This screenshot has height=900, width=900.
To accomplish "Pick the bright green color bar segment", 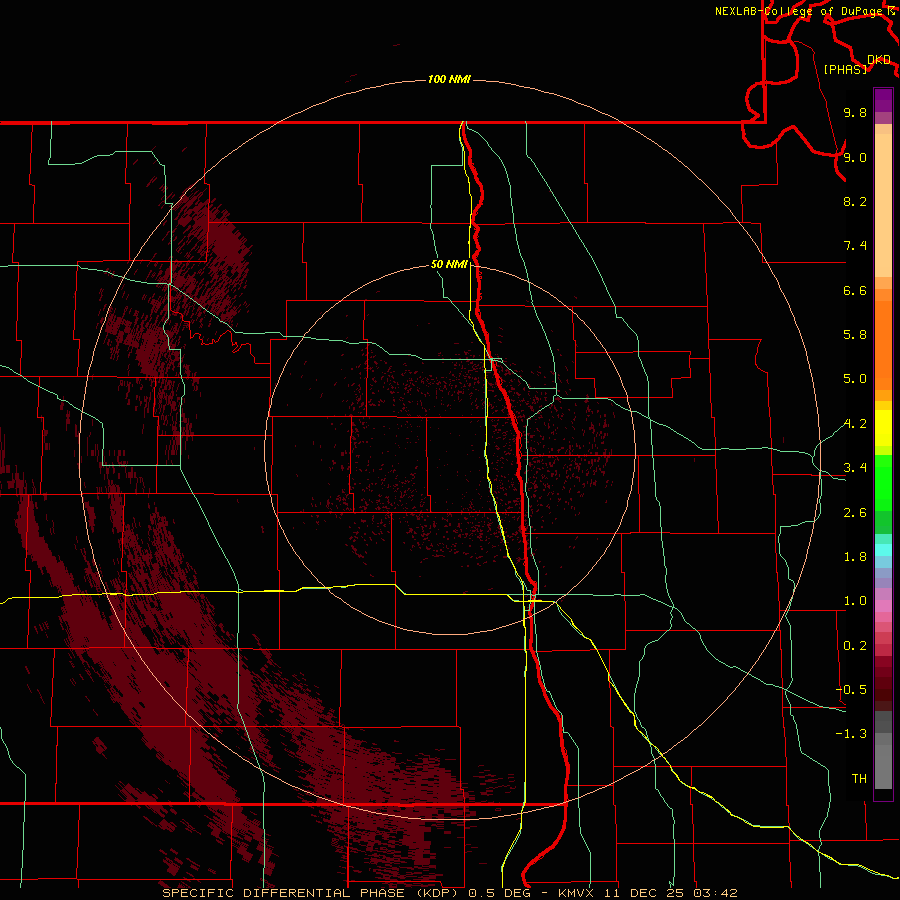I will point(883,482).
